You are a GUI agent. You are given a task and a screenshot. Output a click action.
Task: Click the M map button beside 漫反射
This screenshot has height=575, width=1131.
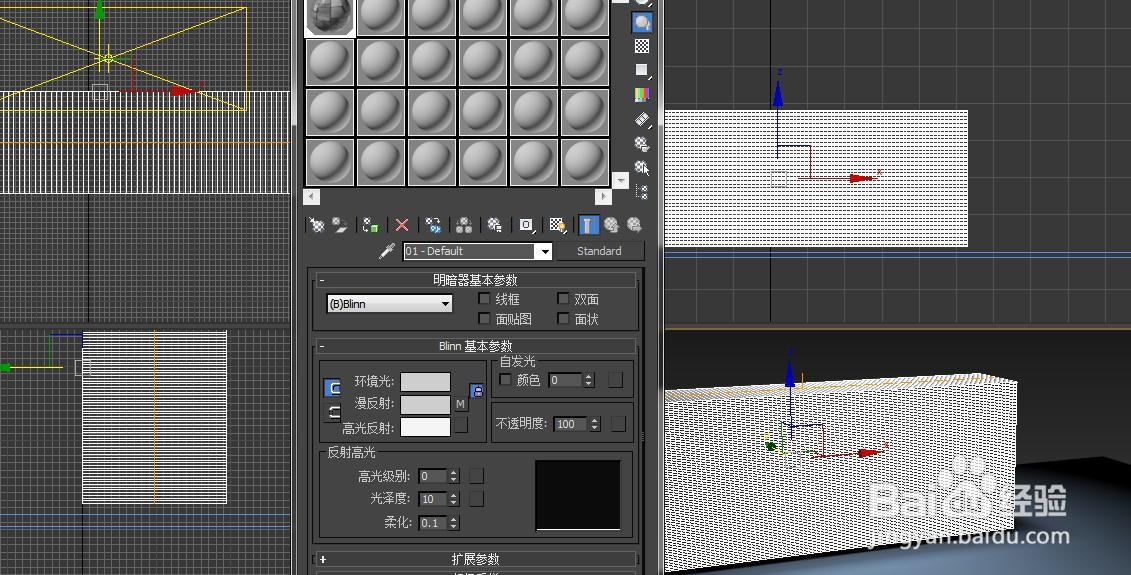coord(461,405)
